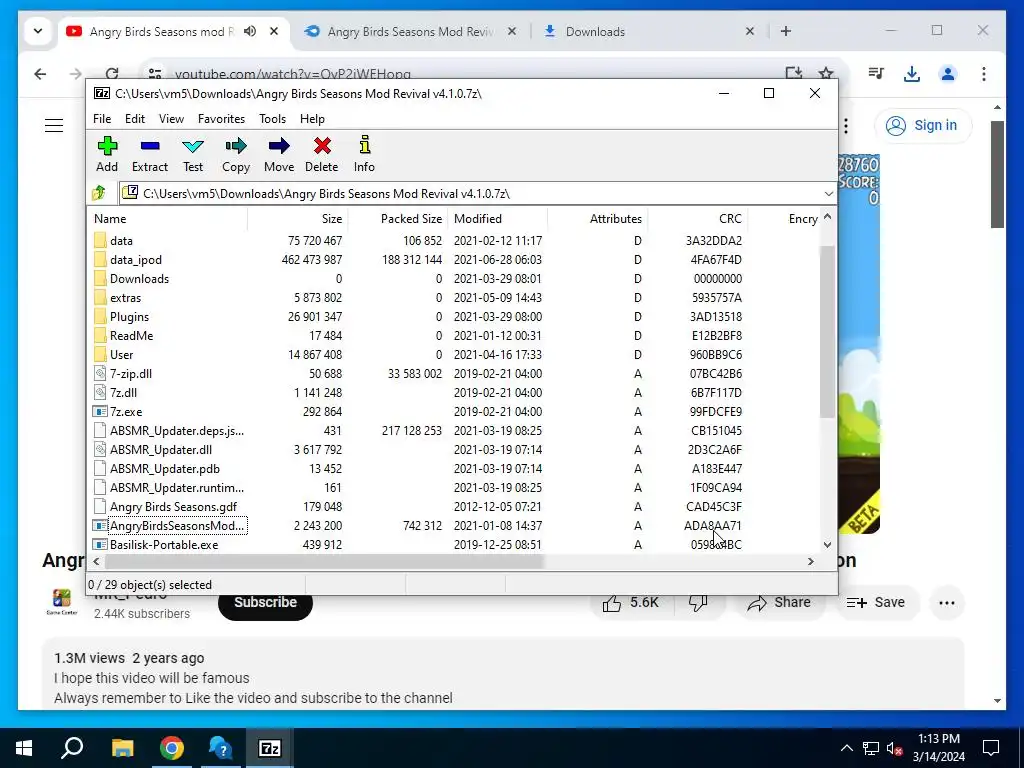The width and height of the screenshot is (1024, 768).
Task: Click the Share button under video
Action: 779,603
